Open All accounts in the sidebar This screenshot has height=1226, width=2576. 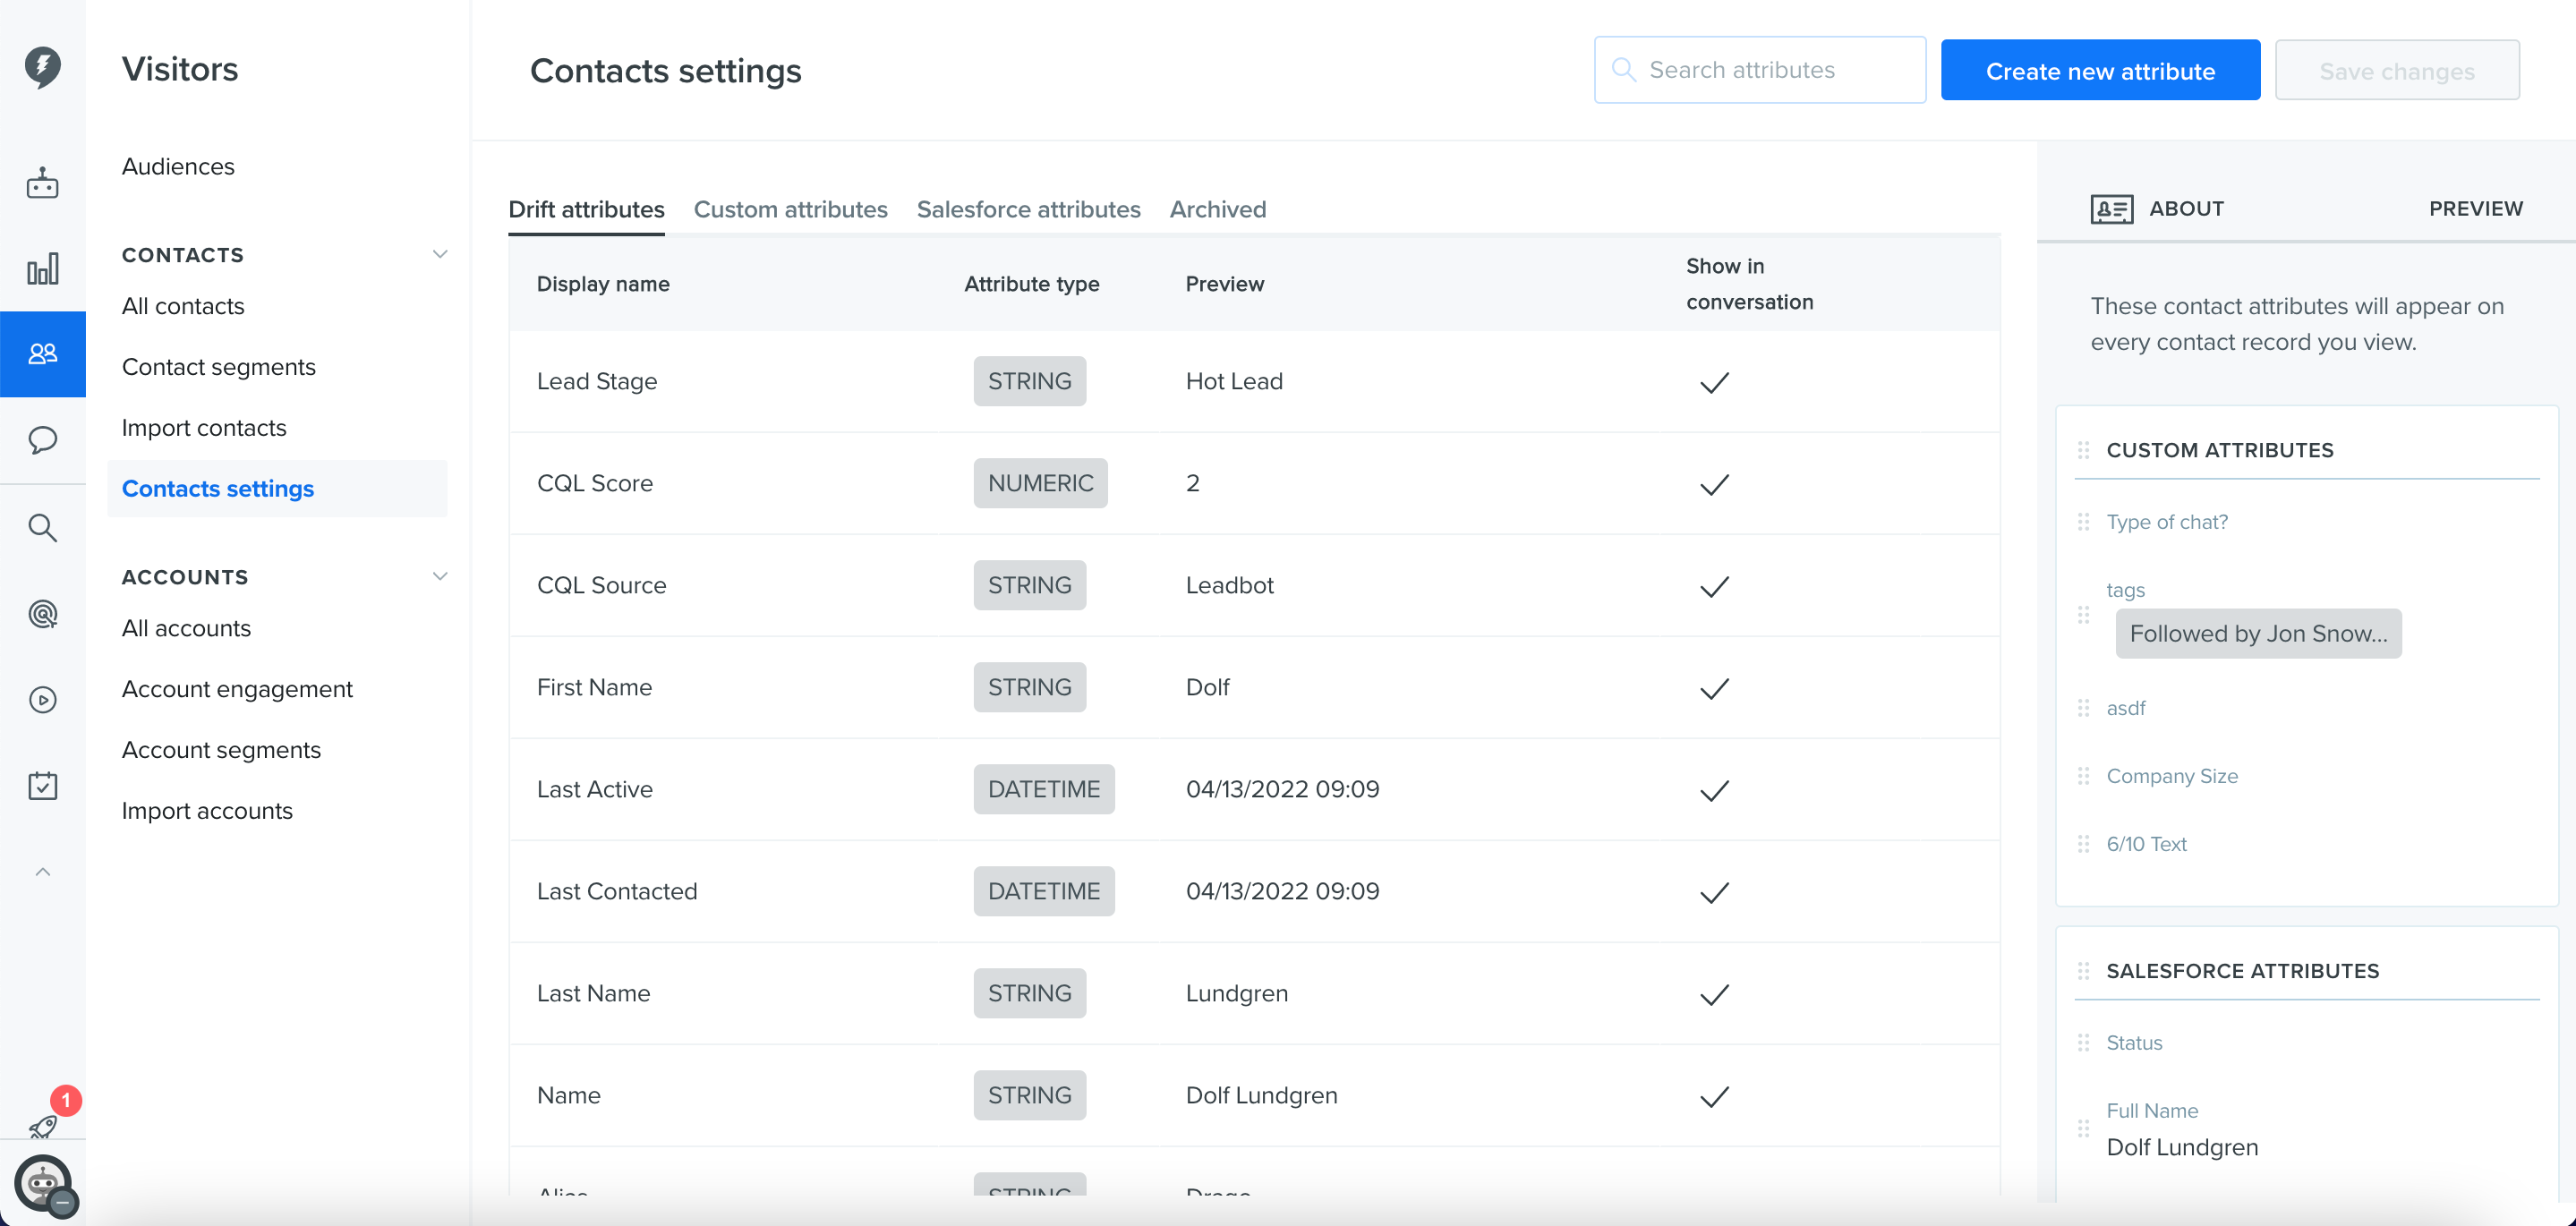[x=186, y=628]
